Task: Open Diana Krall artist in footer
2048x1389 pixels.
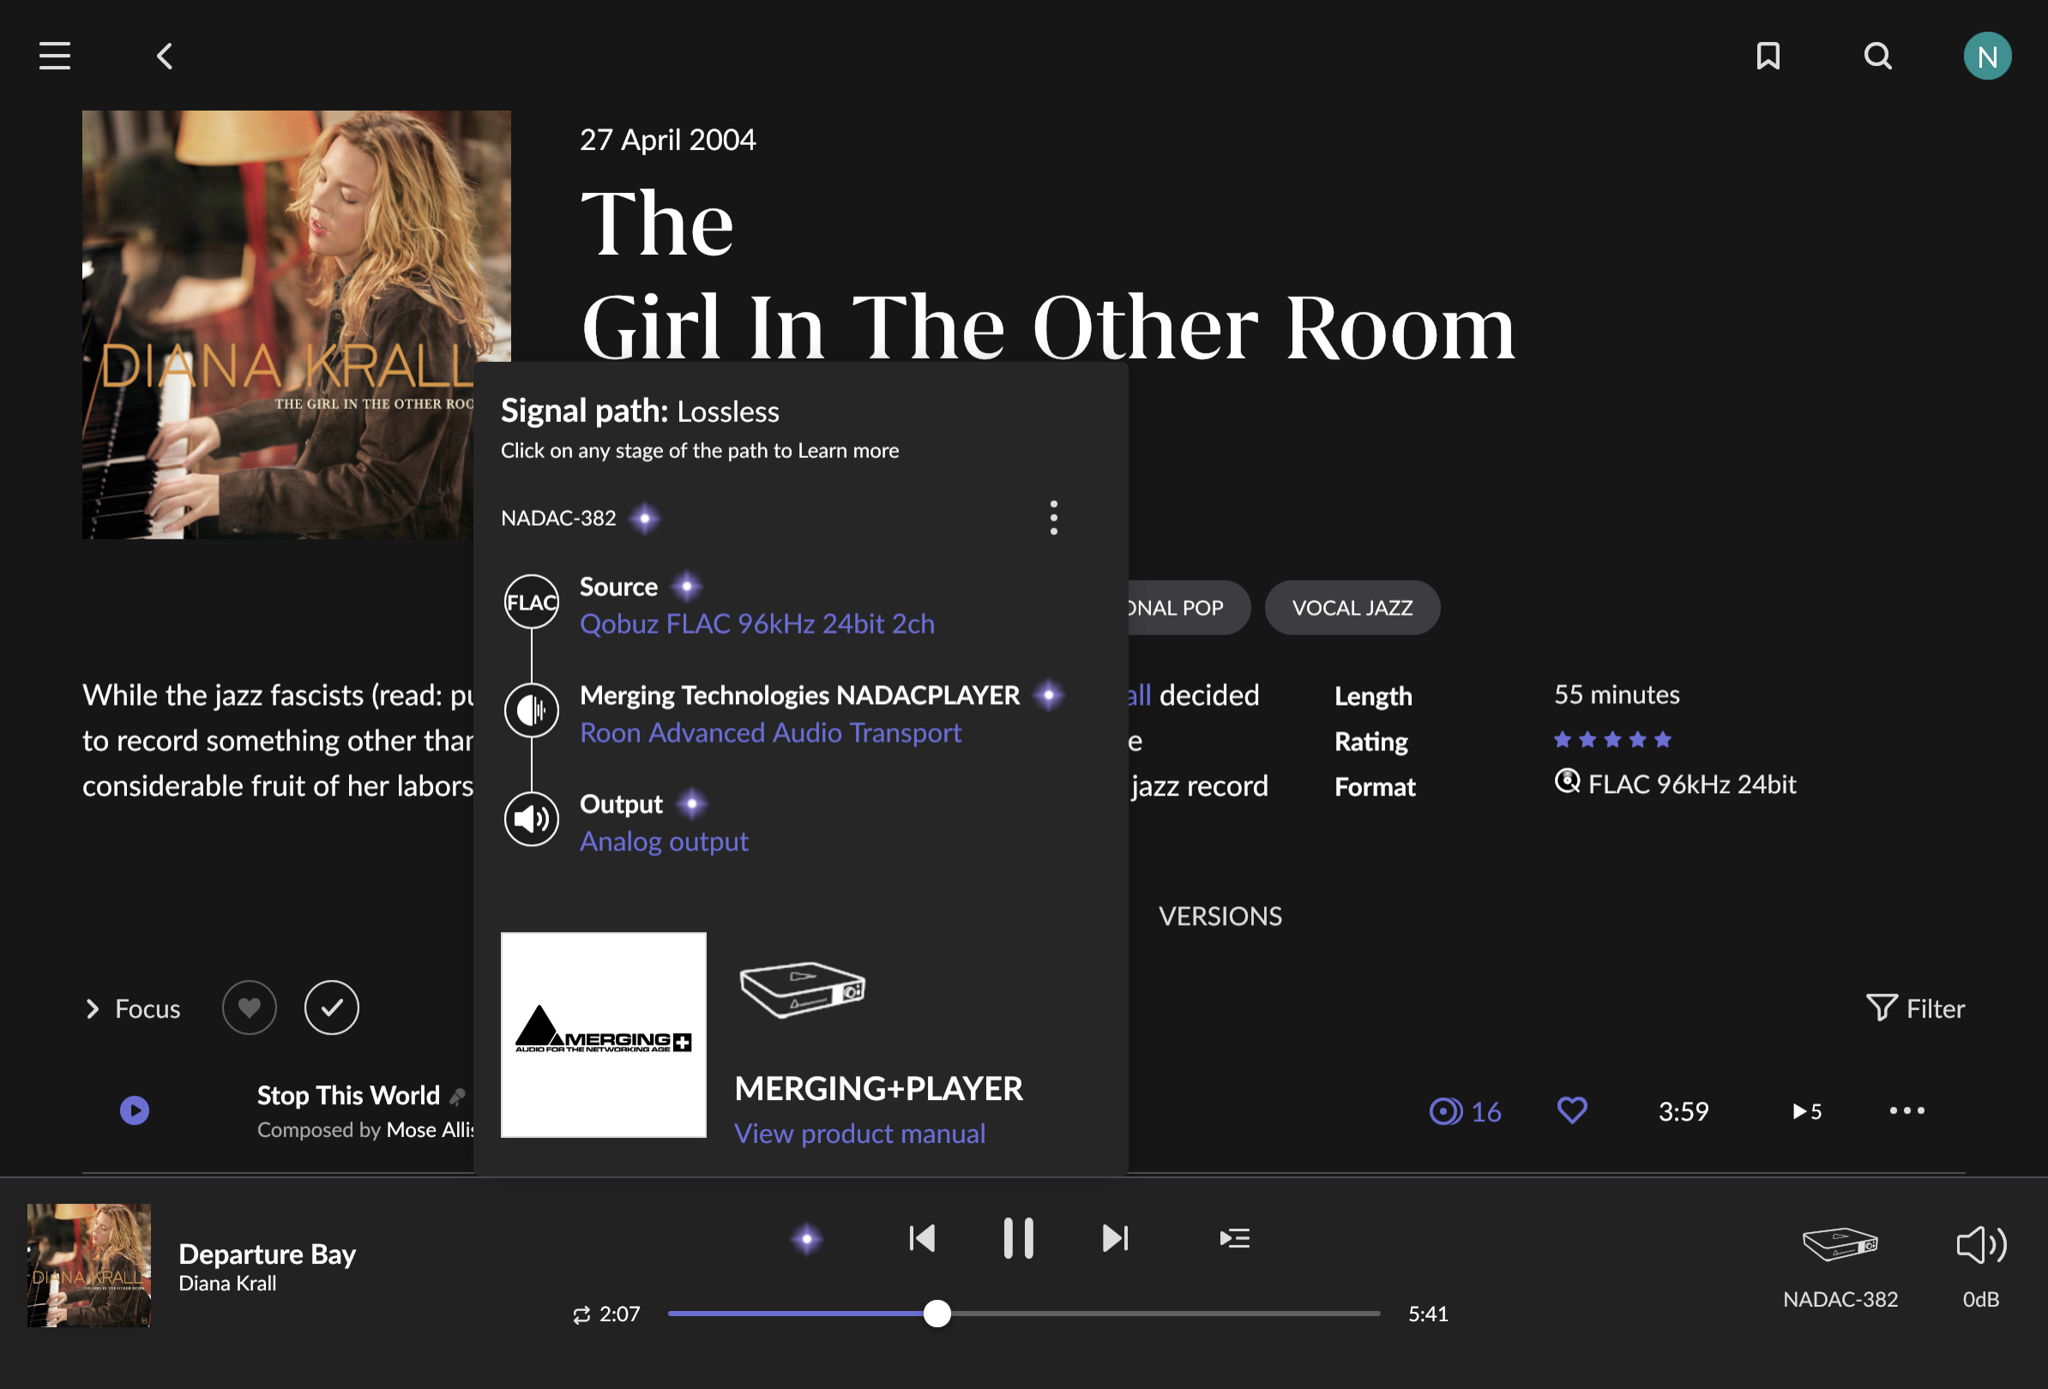Action: pos(227,1284)
